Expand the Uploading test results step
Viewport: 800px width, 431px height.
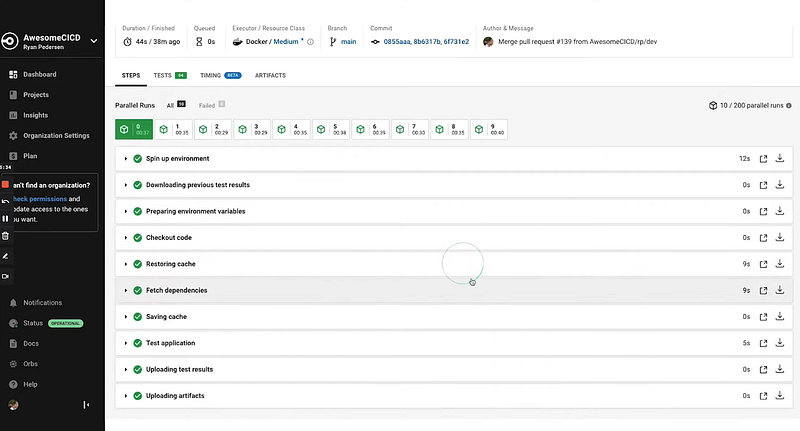click(126, 369)
